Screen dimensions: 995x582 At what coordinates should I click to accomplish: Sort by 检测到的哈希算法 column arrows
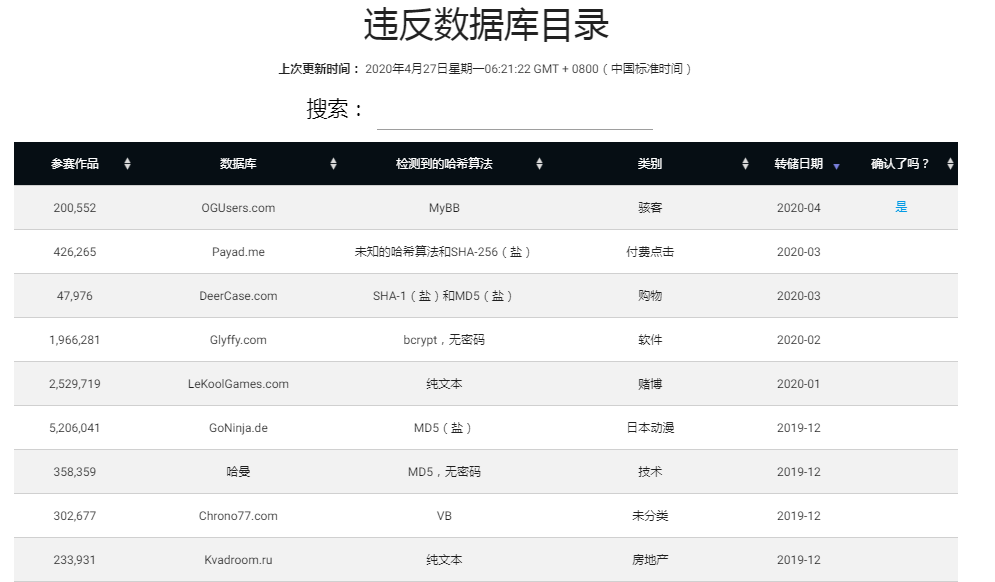pyautogui.click(x=539, y=164)
